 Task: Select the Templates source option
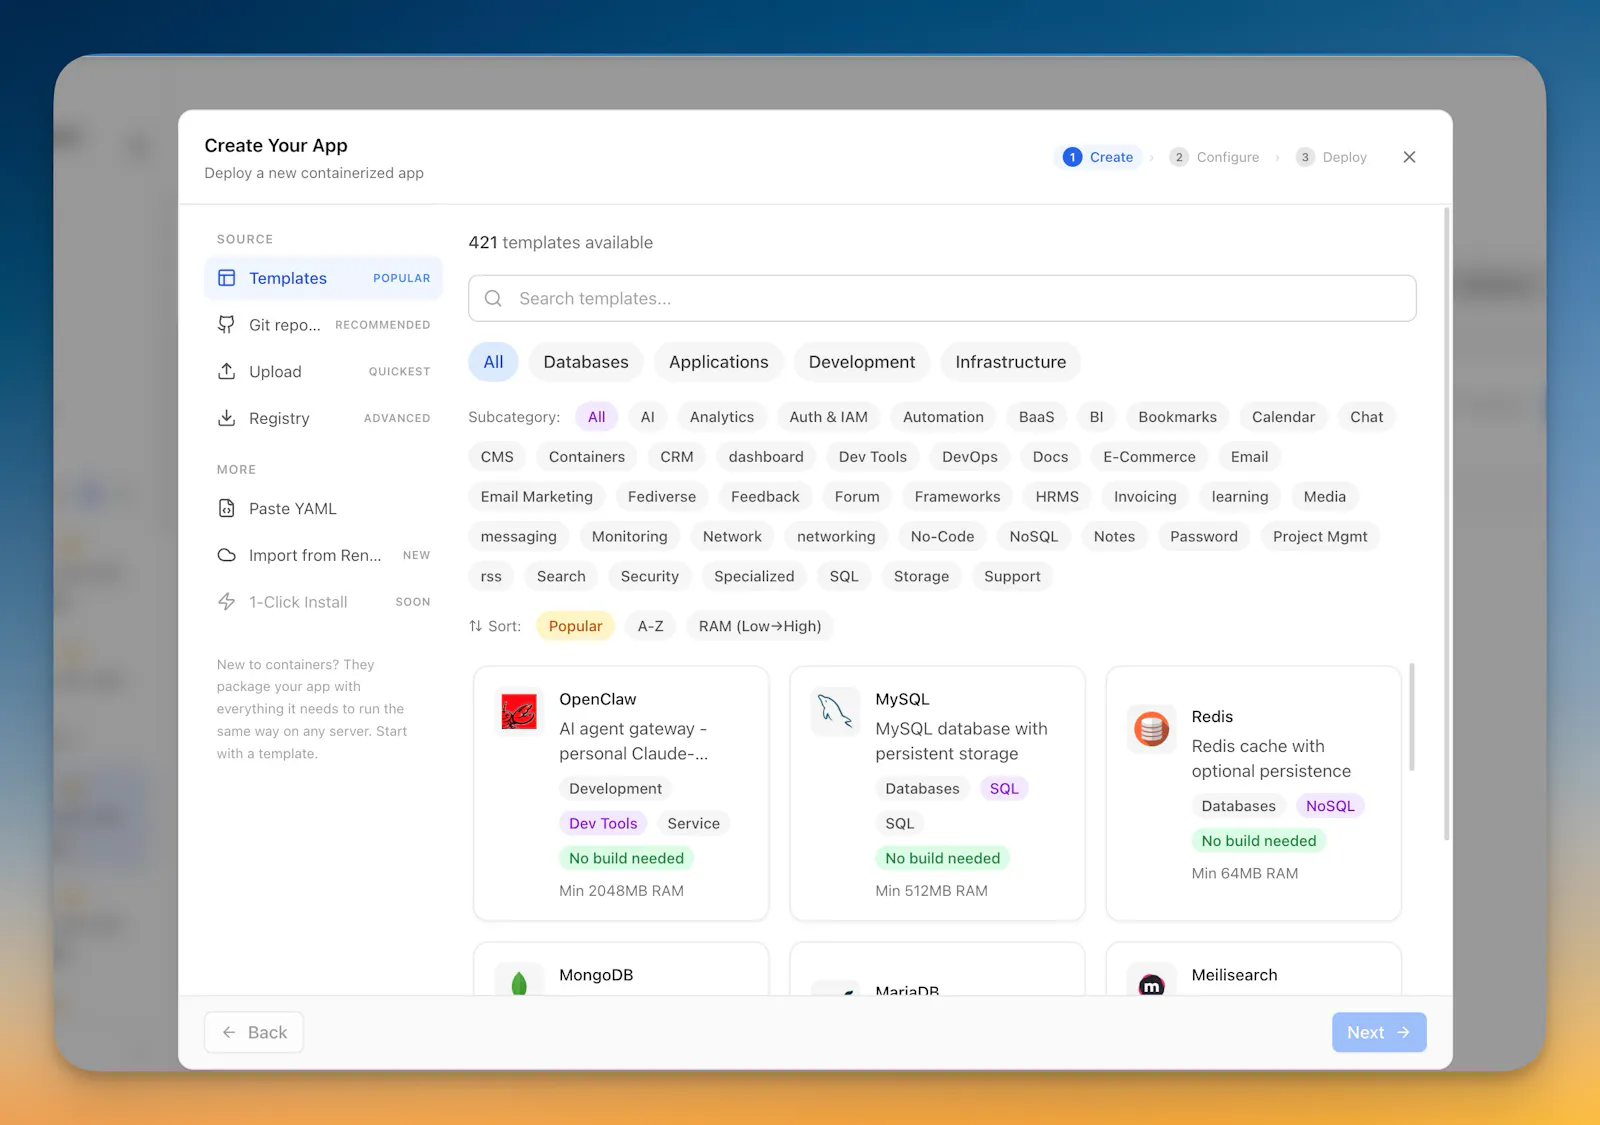[x=323, y=278]
